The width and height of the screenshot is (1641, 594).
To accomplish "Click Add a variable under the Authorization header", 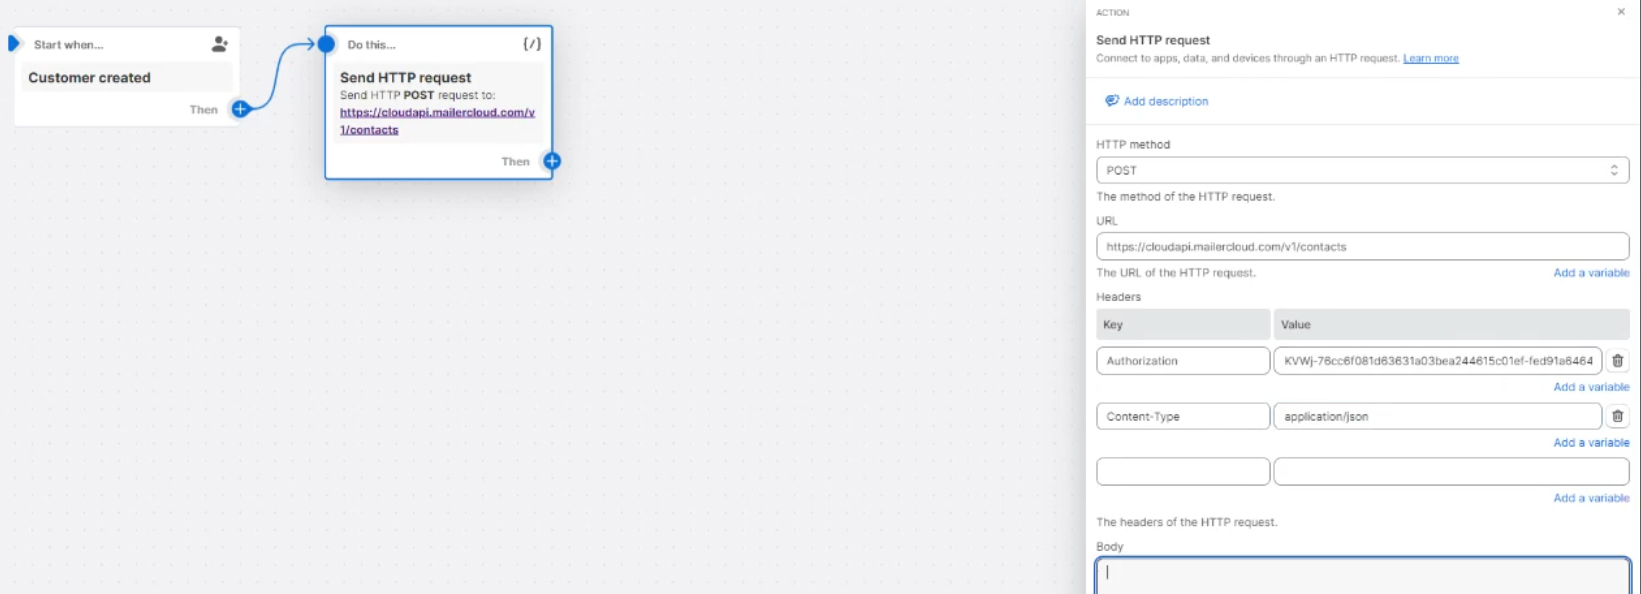I will 1590,387.
